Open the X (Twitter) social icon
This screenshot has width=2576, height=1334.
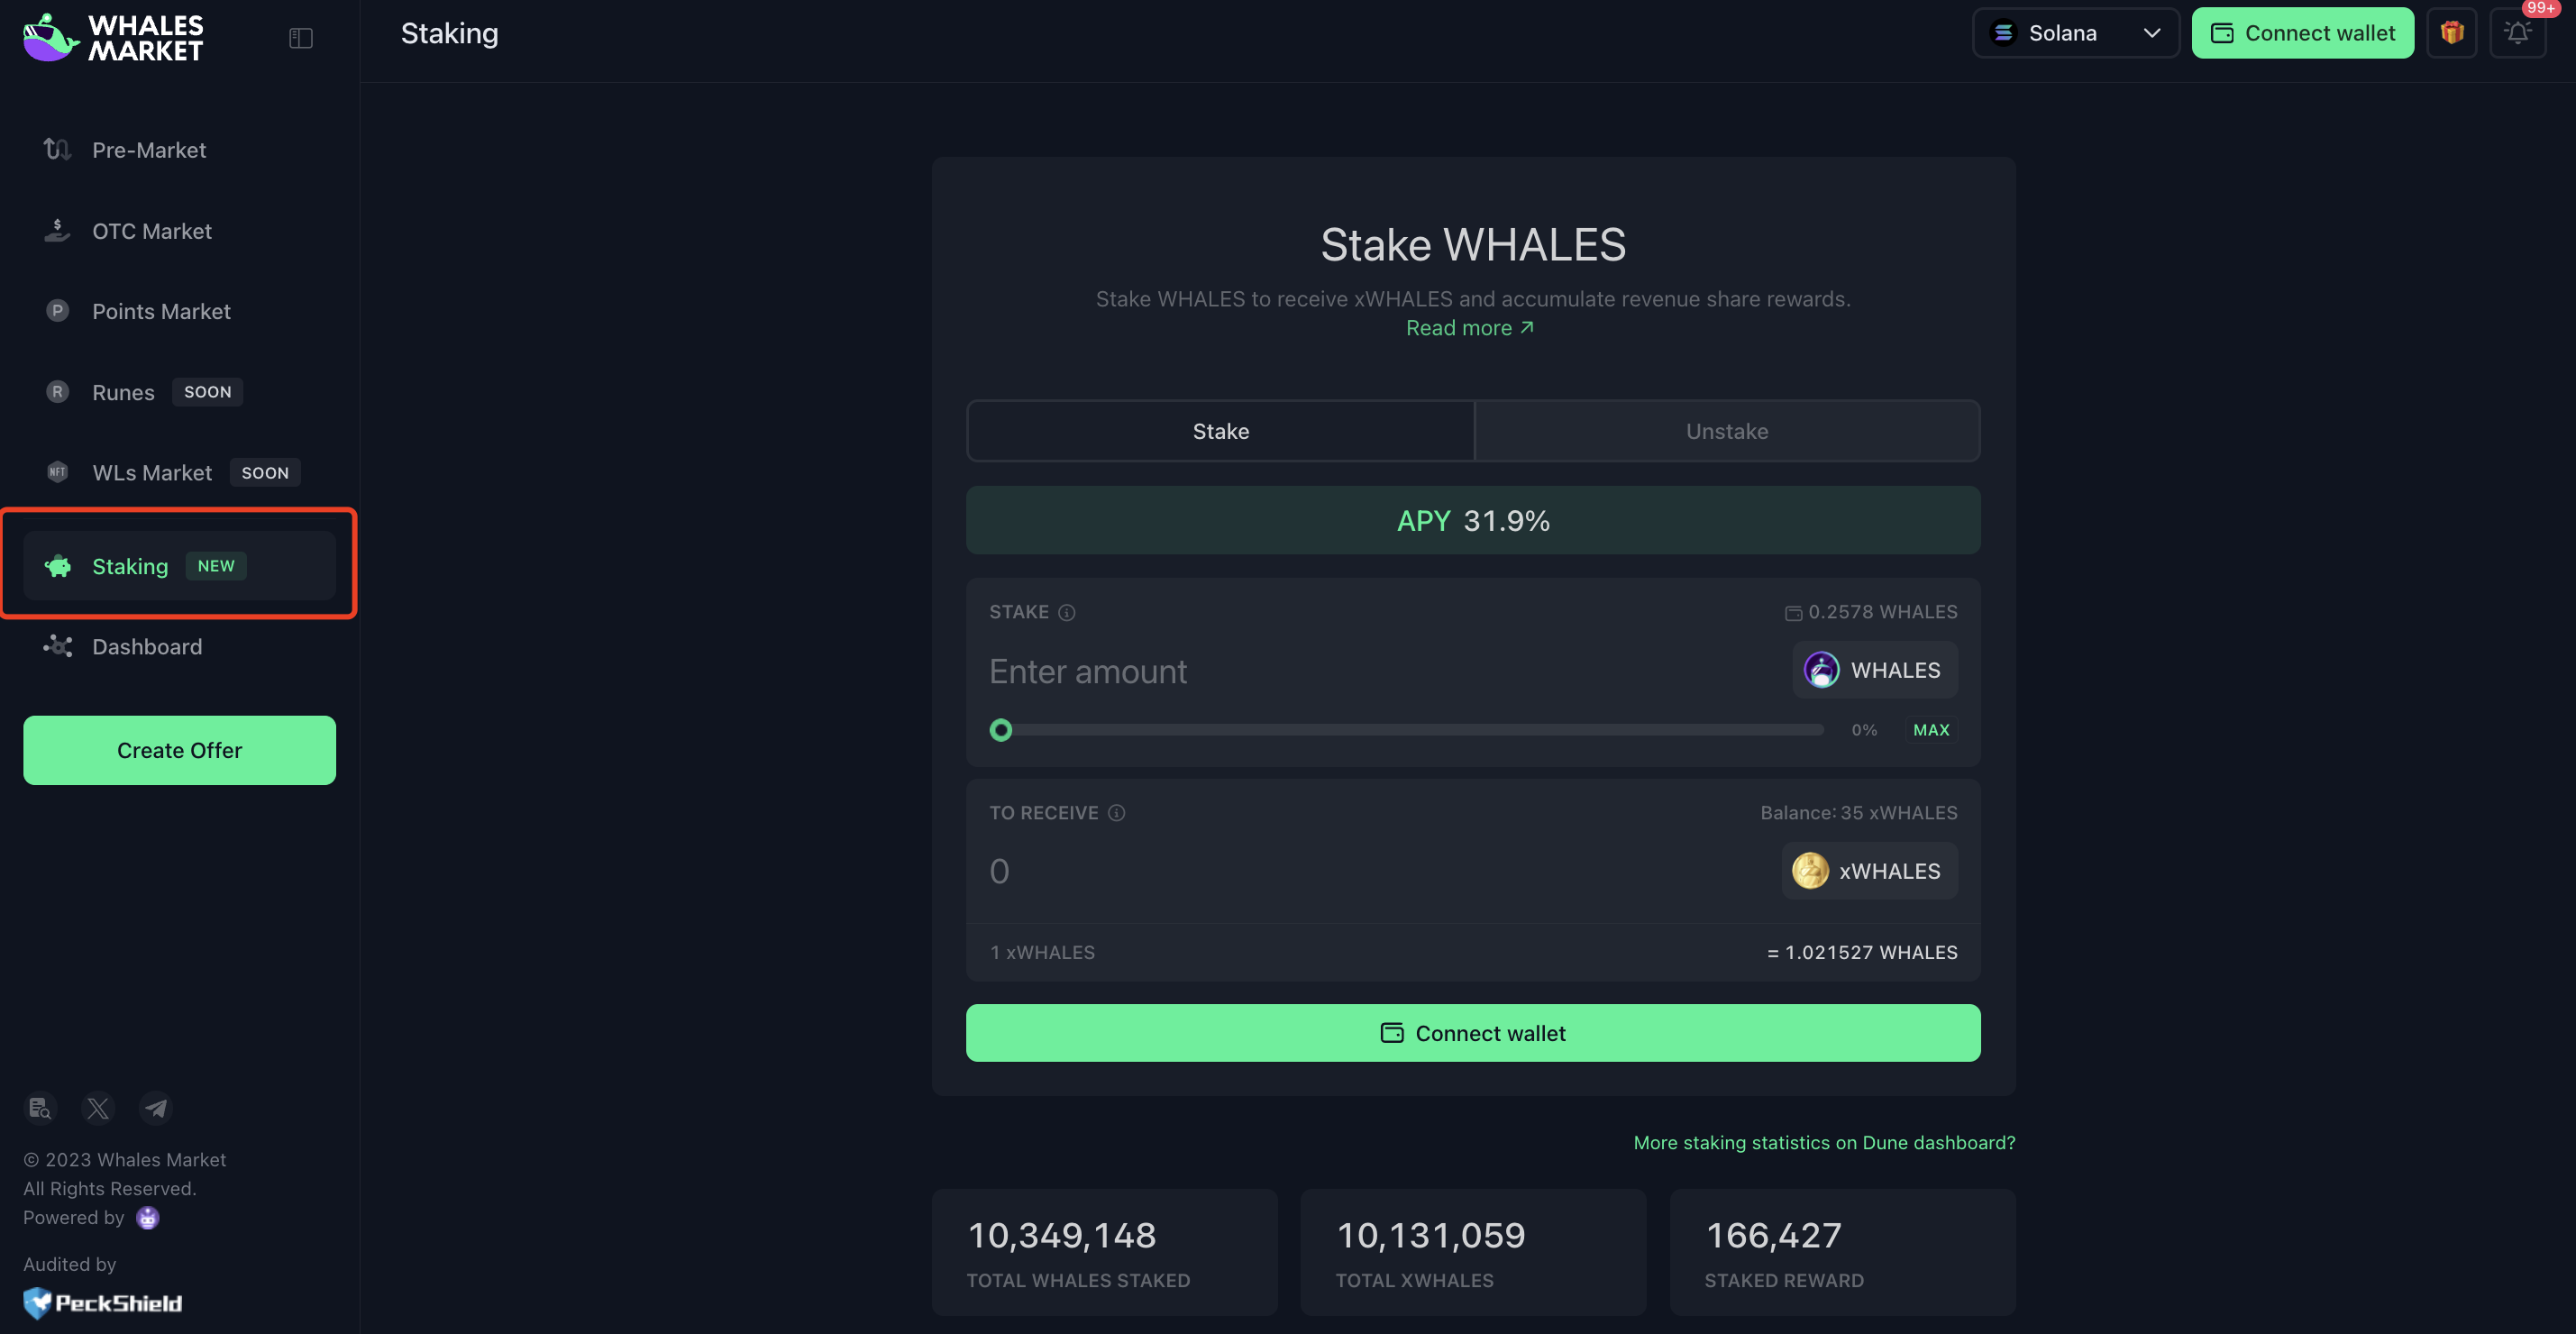98,1108
